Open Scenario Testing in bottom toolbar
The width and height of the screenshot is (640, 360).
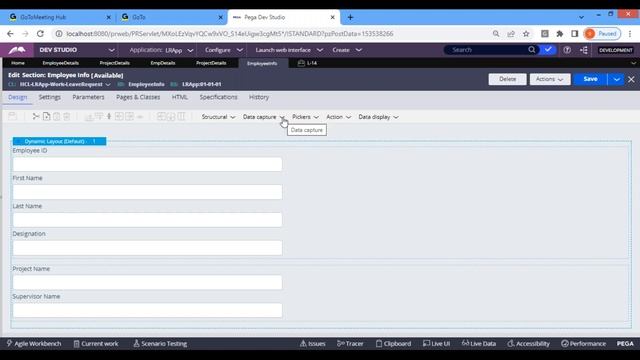(x=160, y=344)
